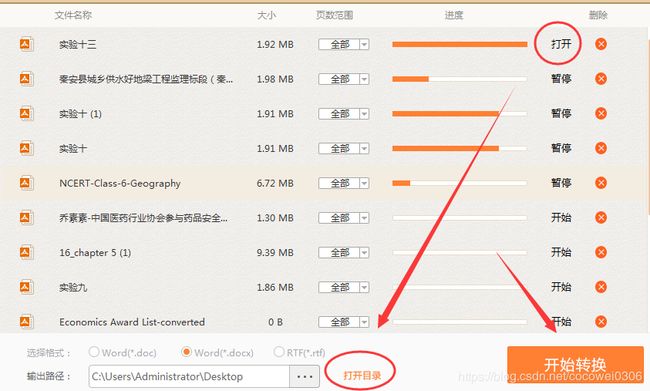Click the 页数范围 column header
Viewport: 650px width, 391px height.
click(334, 15)
